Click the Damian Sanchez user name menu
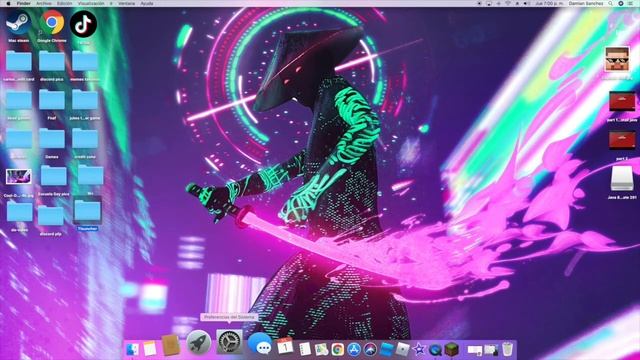The image size is (640, 360). pyautogui.click(x=586, y=3)
